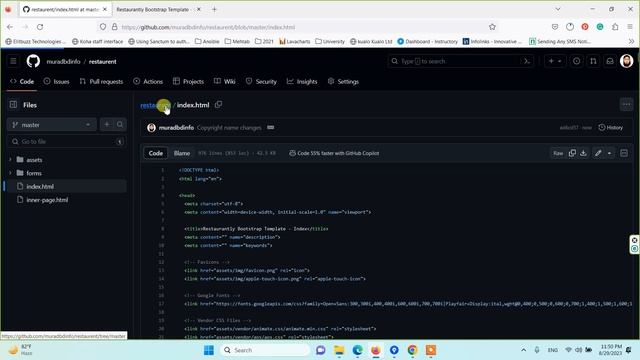Download the raw file

click(x=583, y=153)
